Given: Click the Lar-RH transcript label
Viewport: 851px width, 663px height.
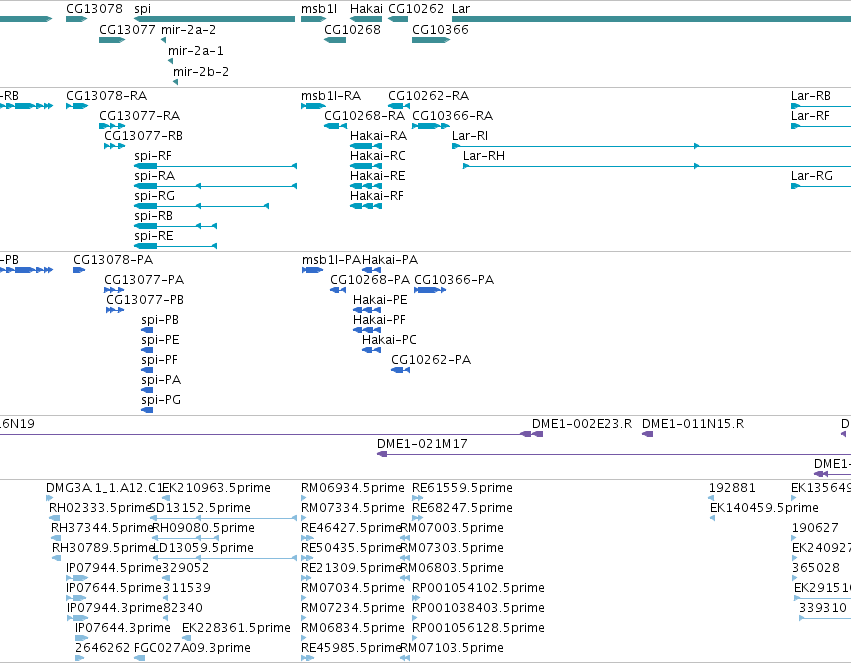Looking at the screenshot, I should pos(484,156).
